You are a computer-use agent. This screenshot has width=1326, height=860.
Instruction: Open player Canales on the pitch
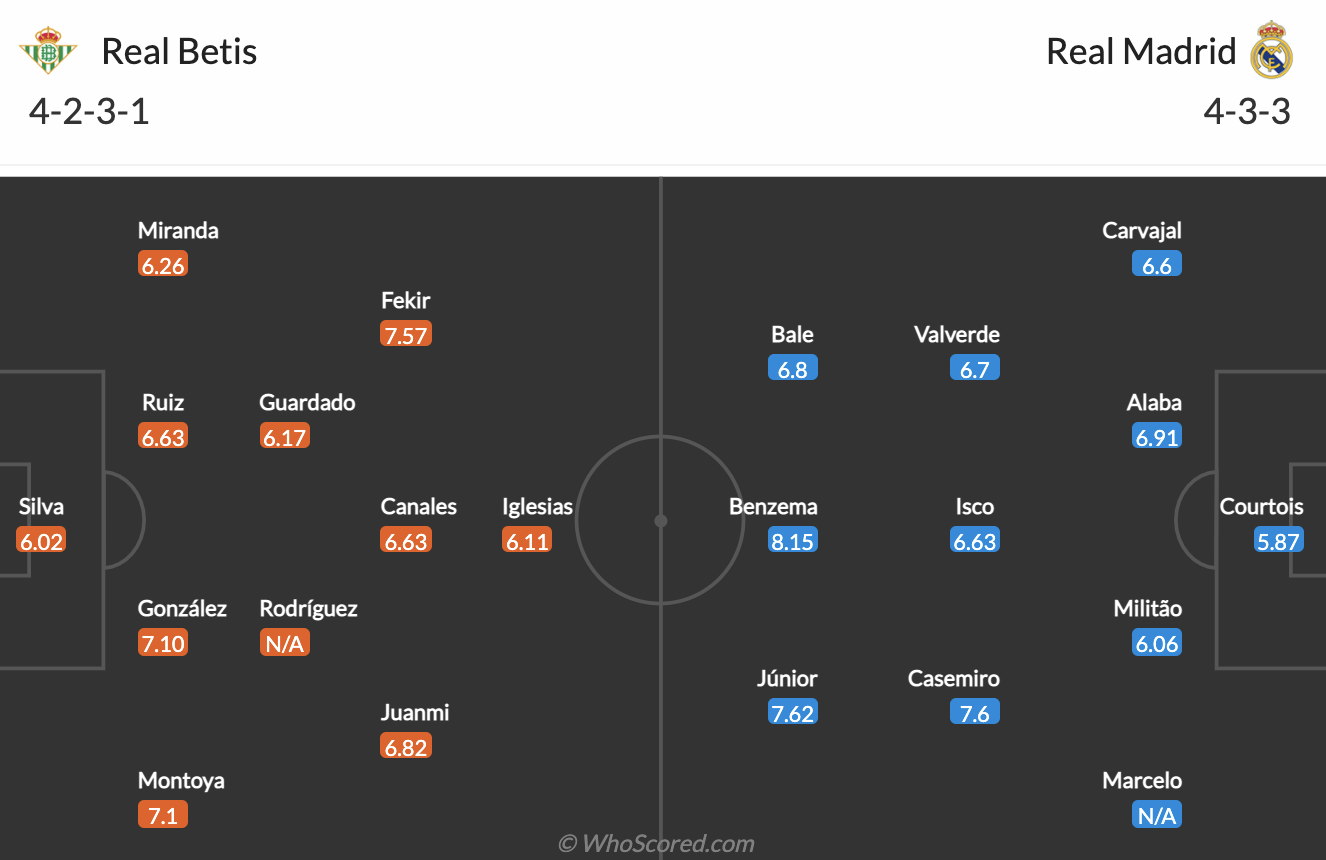pyautogui.click(x=418, y=507)
